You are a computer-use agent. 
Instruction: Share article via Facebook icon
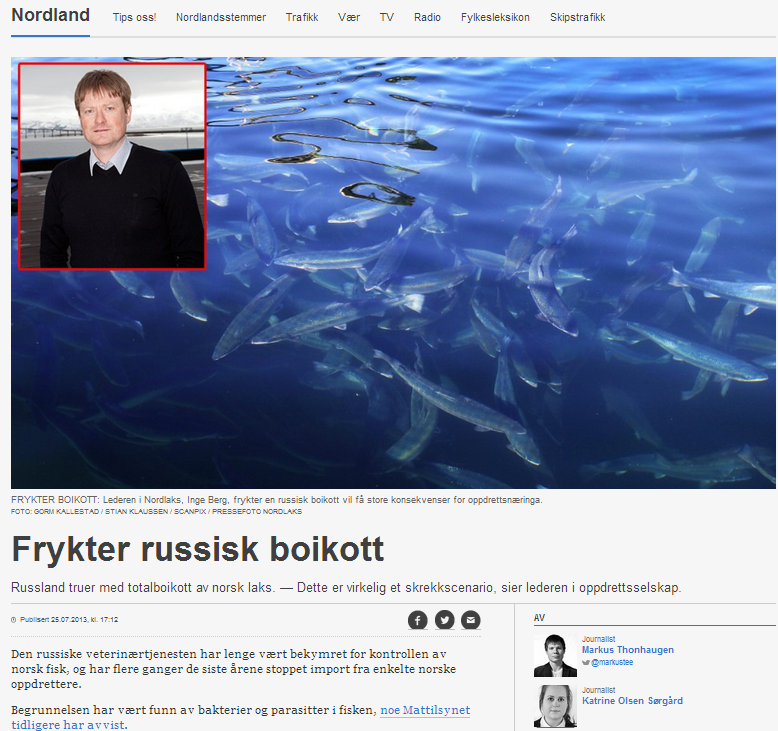click(x=417, y=620)
